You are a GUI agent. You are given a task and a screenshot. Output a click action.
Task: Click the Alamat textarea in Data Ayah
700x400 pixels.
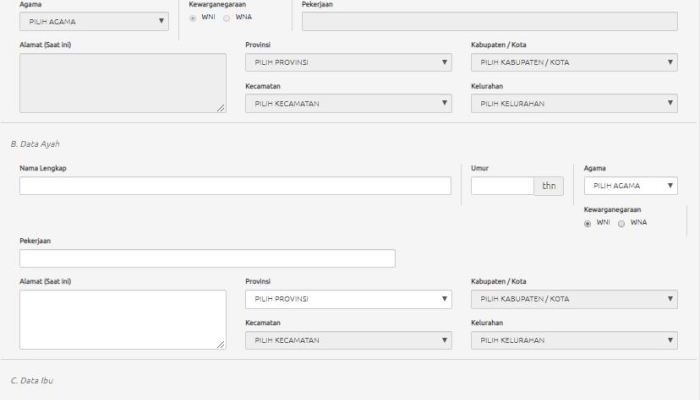coord(122,319)
